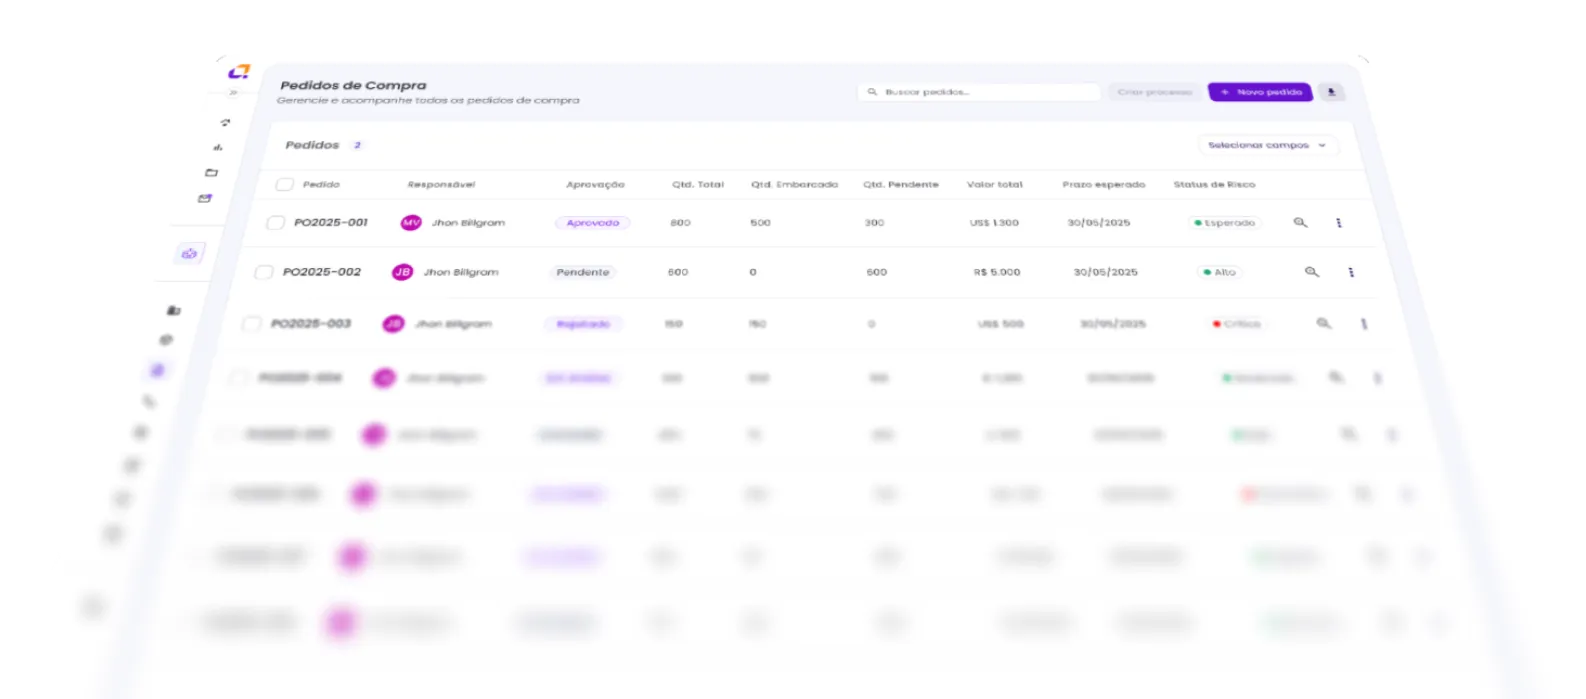The height and width of the screenshot is (699, 1586).
Task: Click Jhon Billgram in the PO2025-001 row
Action: point(468,223)
